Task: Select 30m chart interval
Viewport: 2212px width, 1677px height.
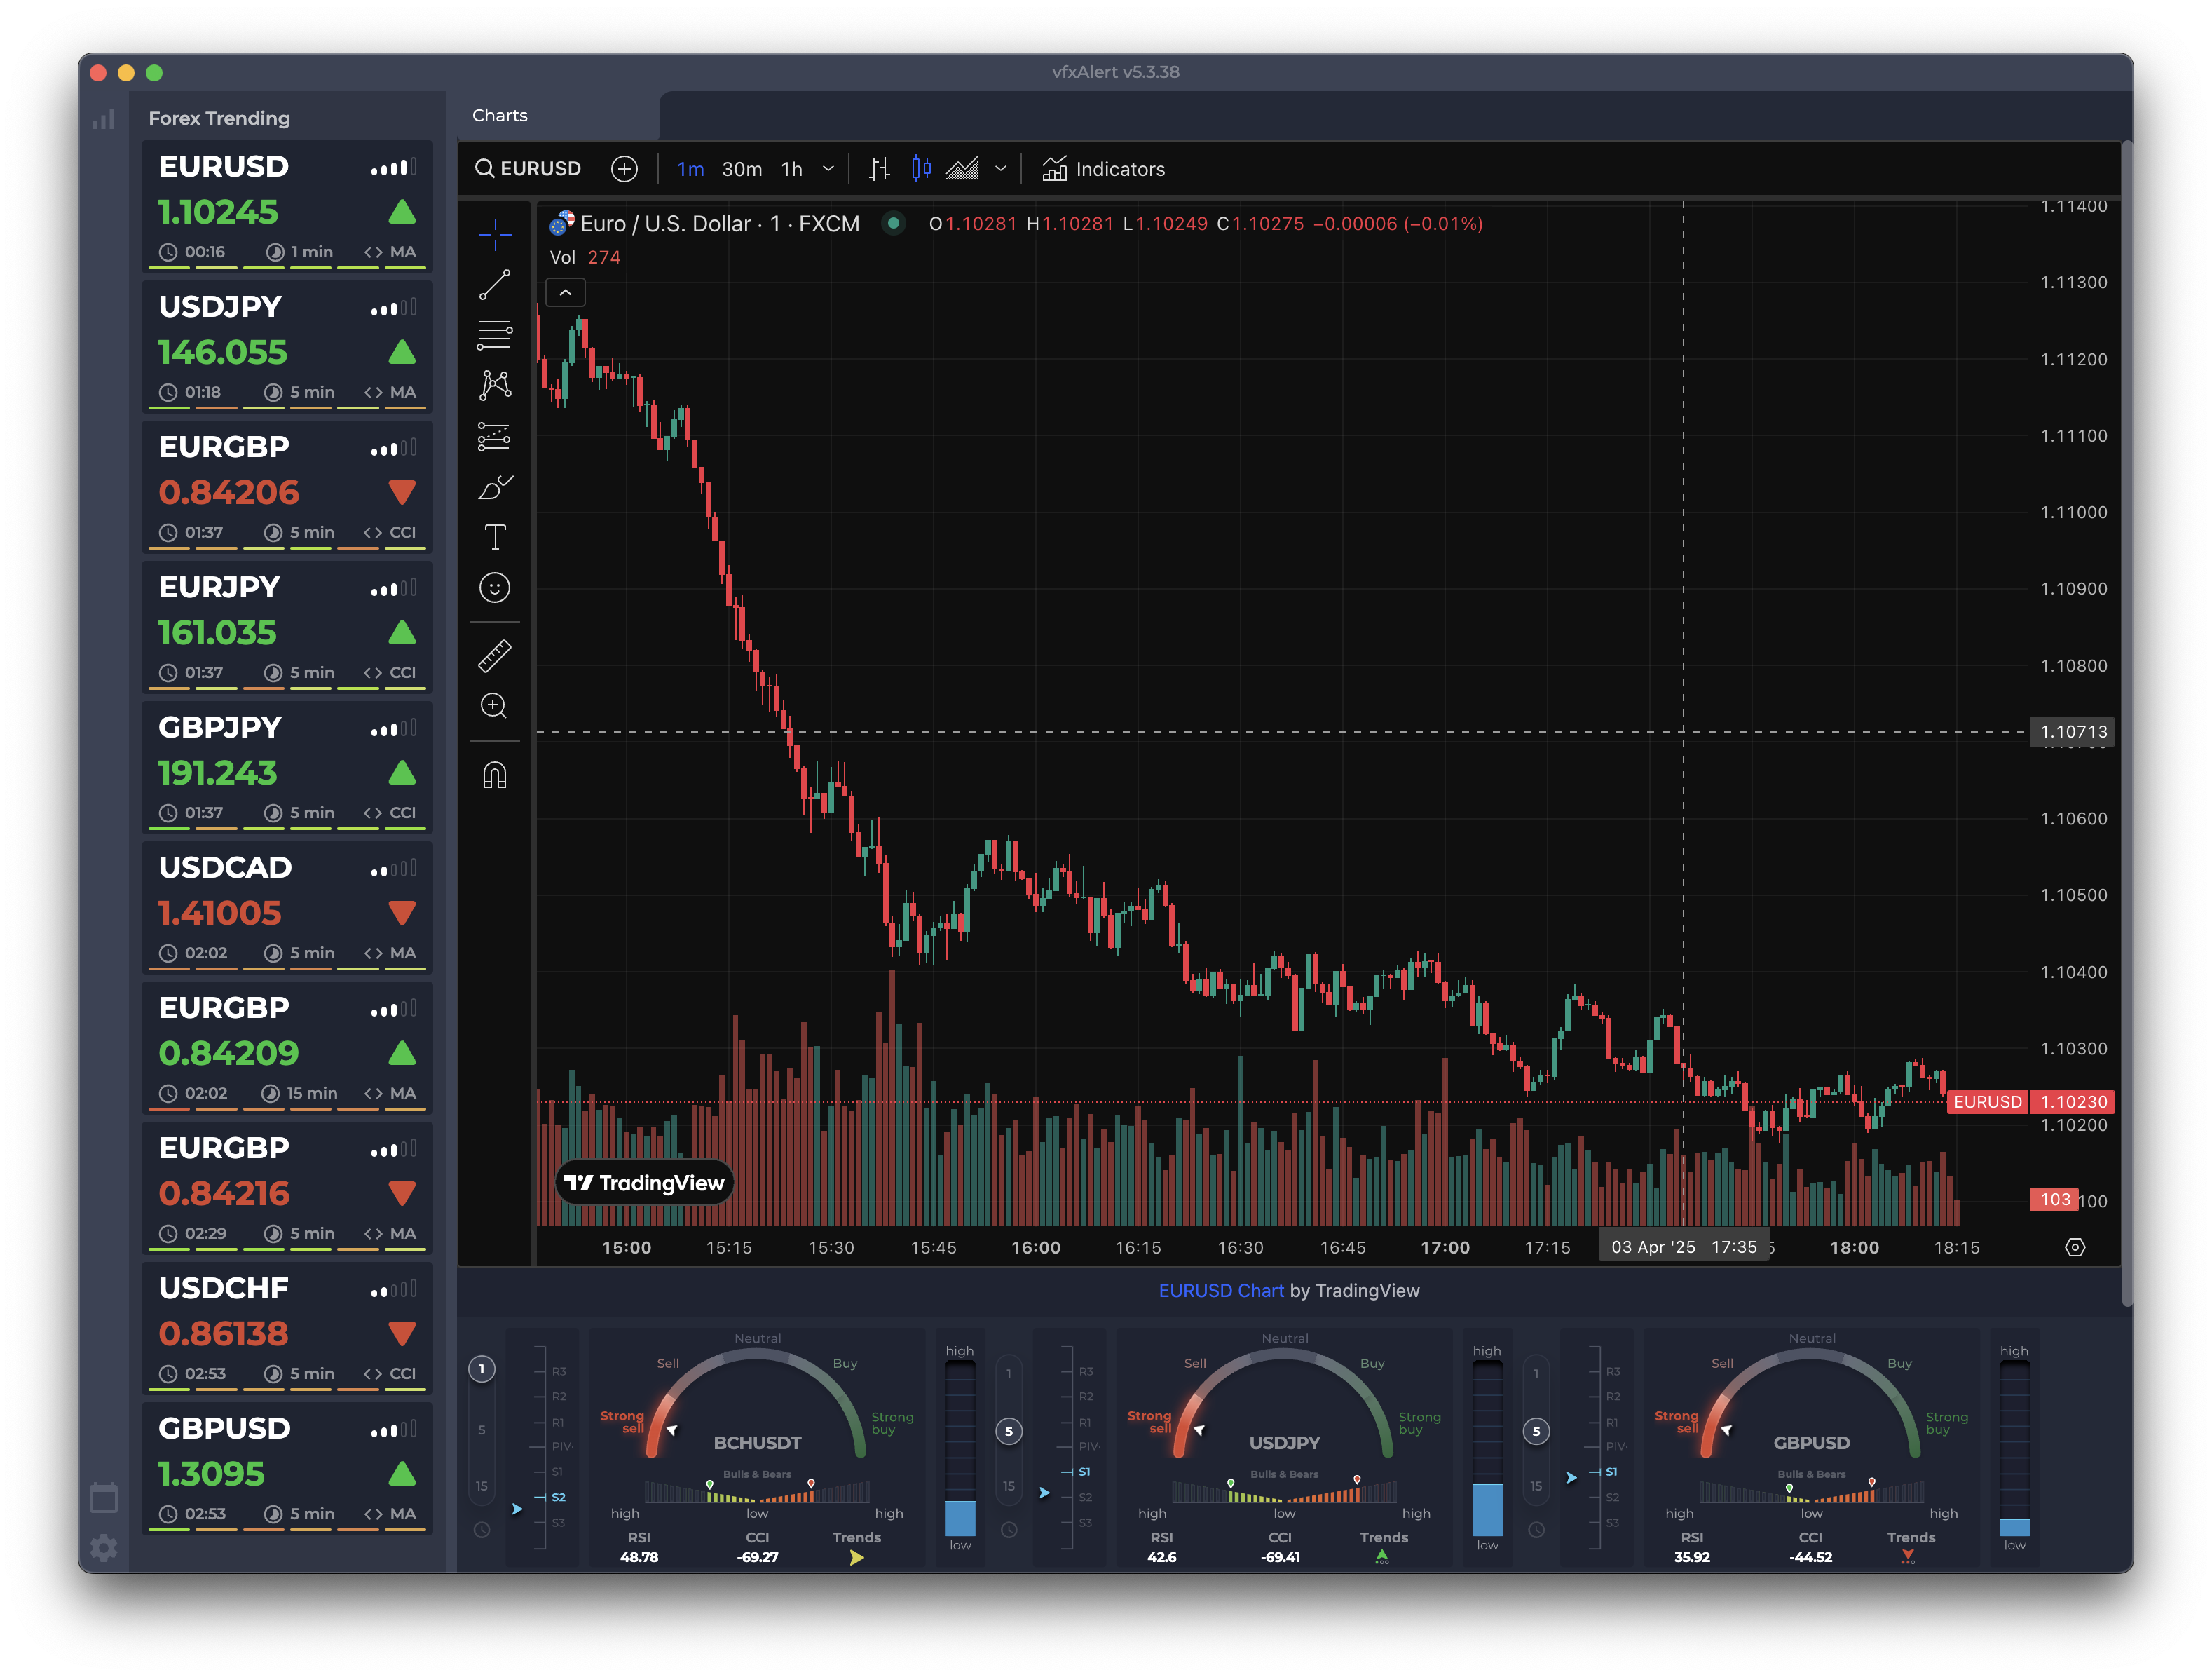Action: (742, 169)
